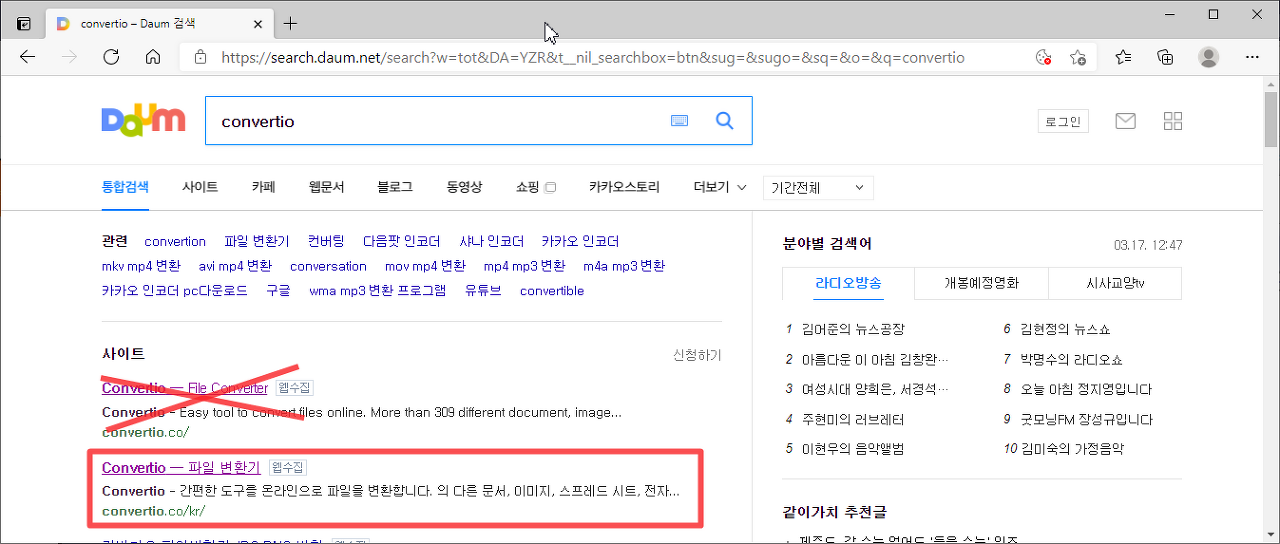Open the Collections panel
The height and width of the screenshot is (544, 1280).
click(x=1165, y=57)
